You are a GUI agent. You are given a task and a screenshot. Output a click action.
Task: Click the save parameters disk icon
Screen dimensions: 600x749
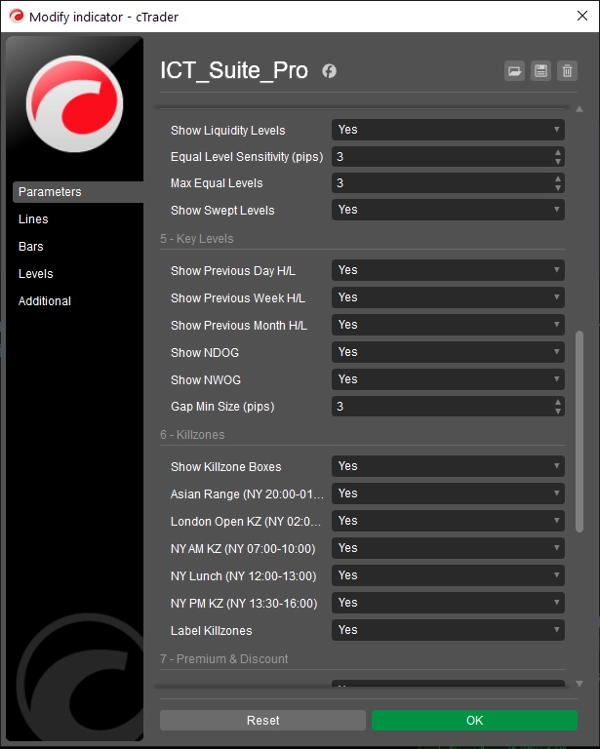click(541, 71)
